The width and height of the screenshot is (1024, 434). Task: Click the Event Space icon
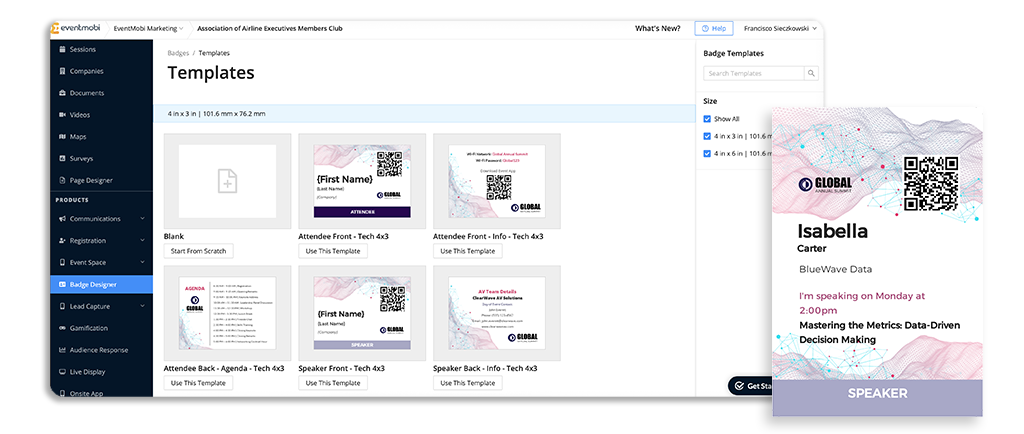point(62,262)
